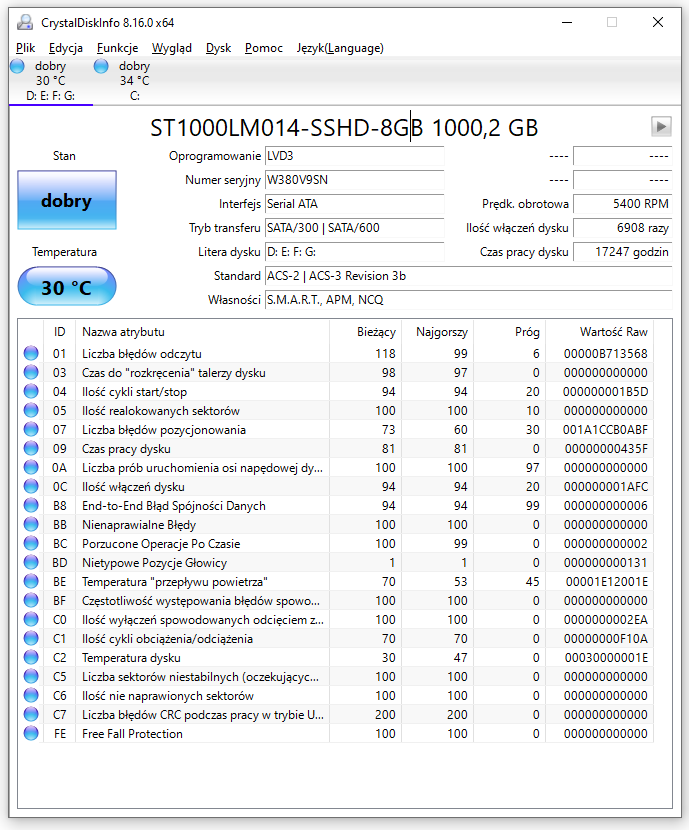Click the status icon for attribute 01
689x830 pixels.
tap(31, 353)
